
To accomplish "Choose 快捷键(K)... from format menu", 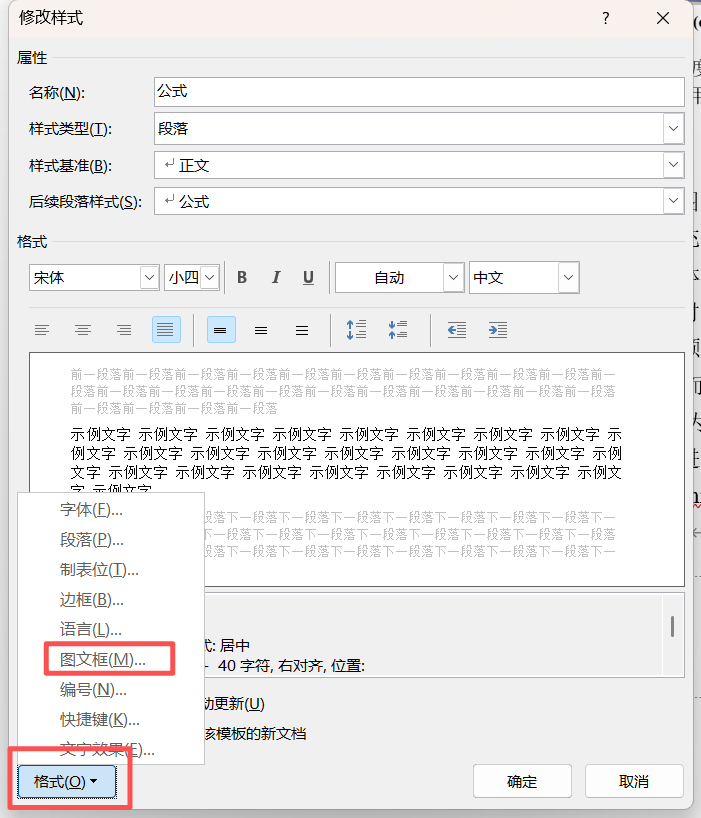I will (x=111, y=720).
